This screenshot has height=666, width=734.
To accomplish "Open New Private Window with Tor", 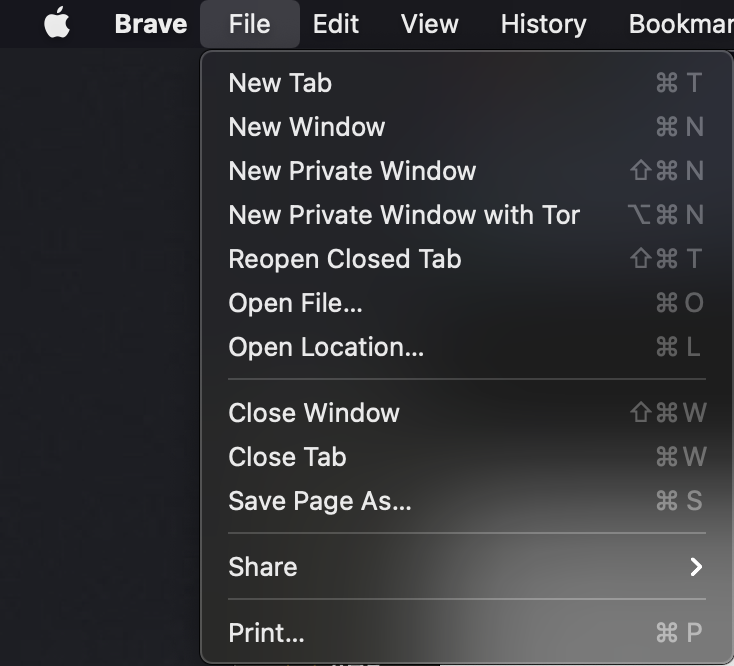I will [x=467, y=215].
